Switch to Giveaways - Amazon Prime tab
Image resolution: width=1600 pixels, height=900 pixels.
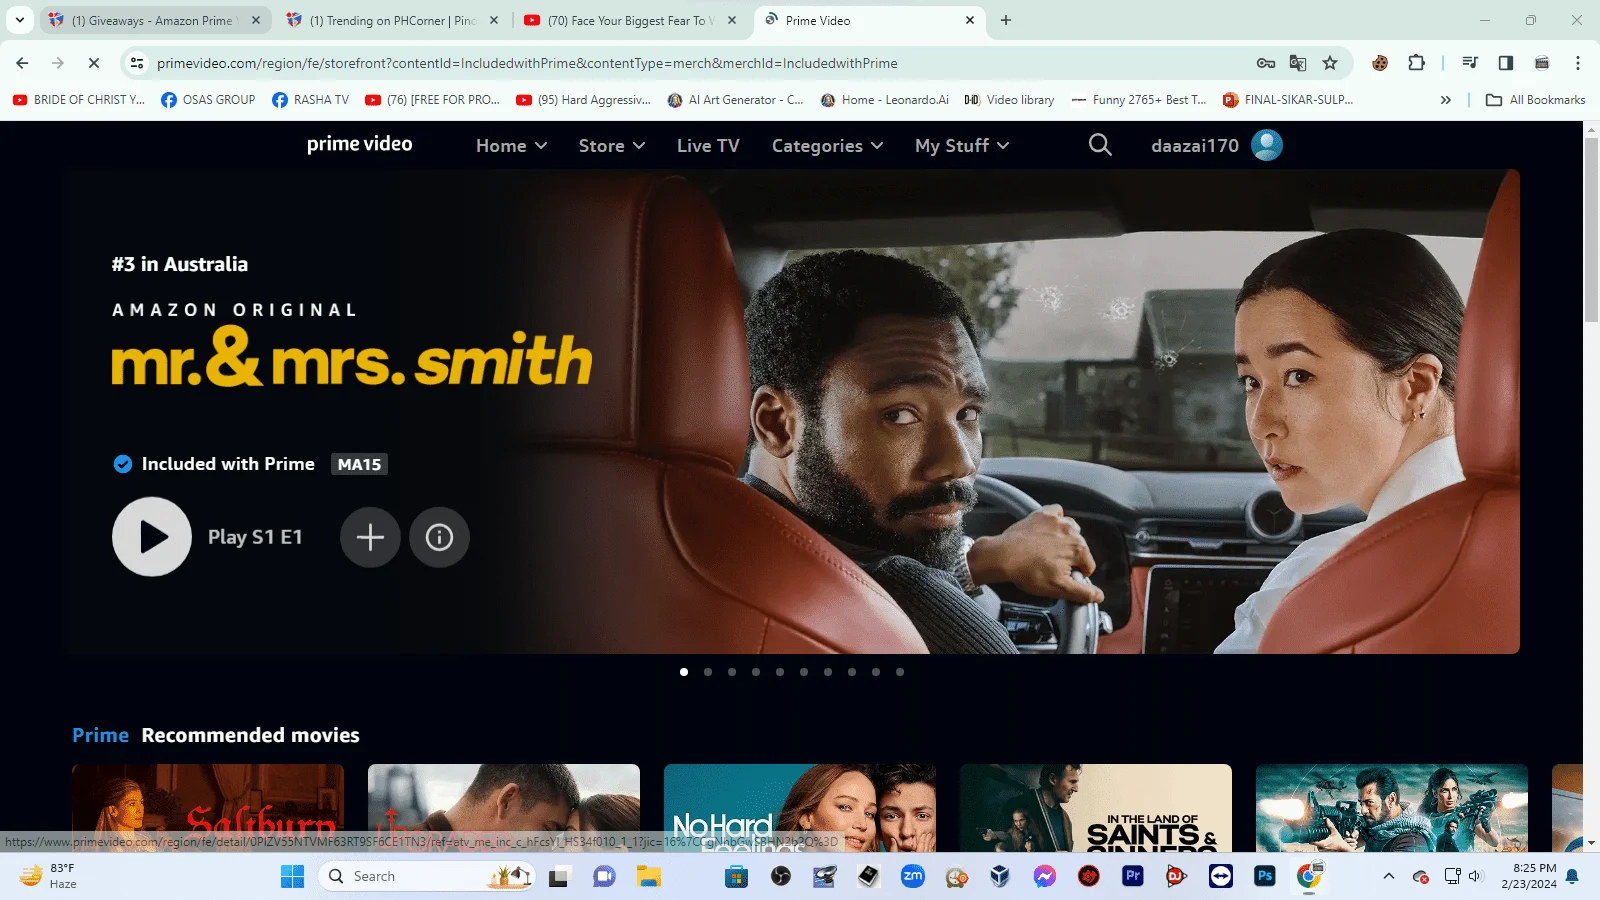click(x=154, y=20)
